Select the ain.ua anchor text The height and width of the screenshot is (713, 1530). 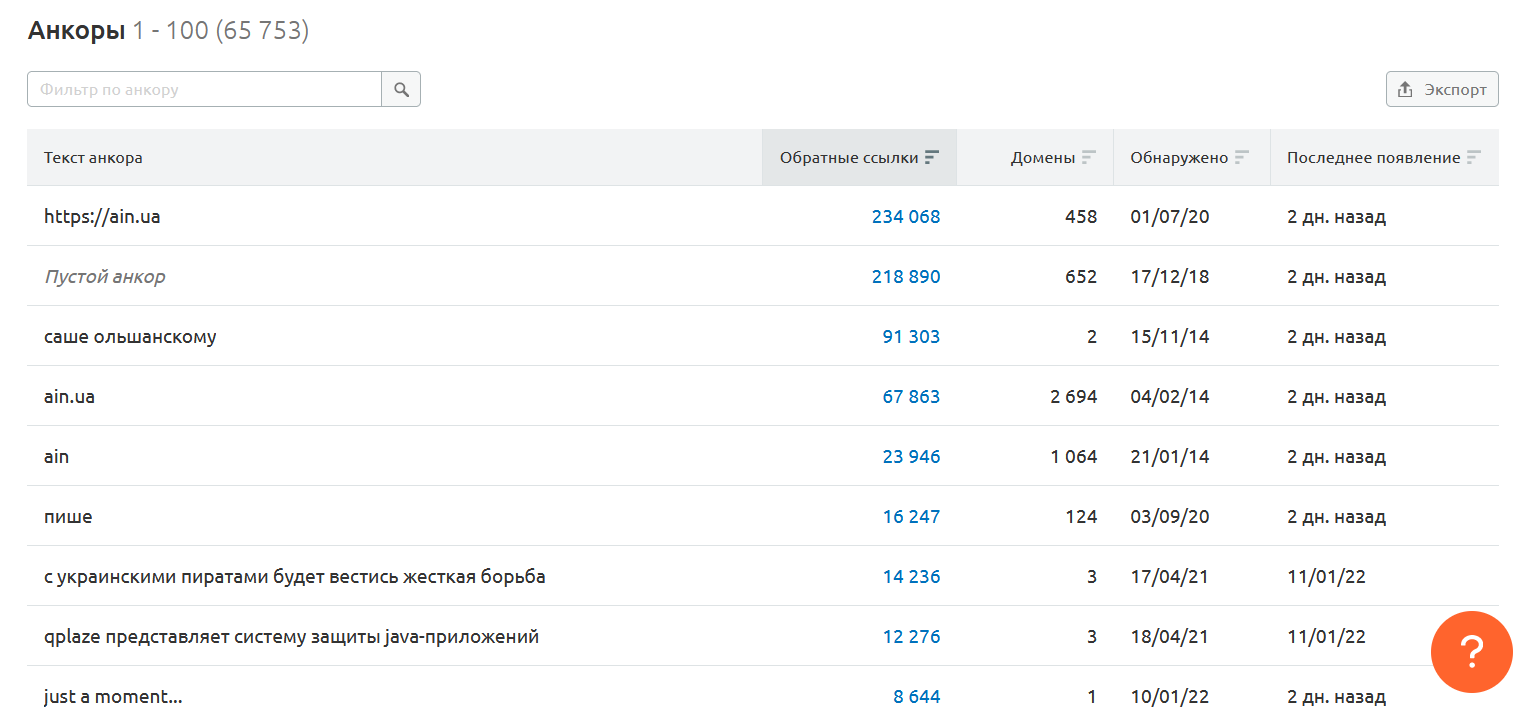pyautogui.click(x=70, y=396)
